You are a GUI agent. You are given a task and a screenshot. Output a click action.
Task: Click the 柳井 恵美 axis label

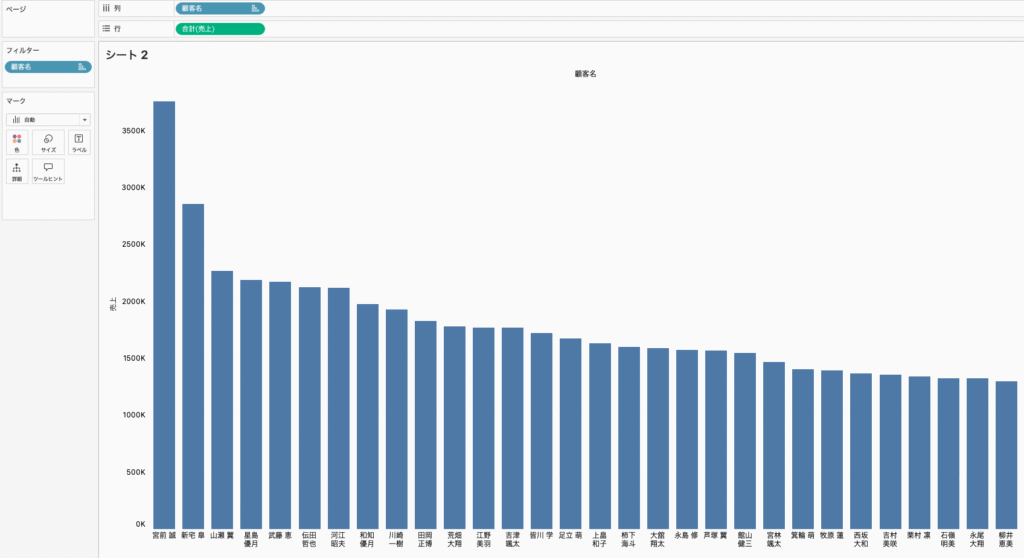click(x=1006, y=539)
